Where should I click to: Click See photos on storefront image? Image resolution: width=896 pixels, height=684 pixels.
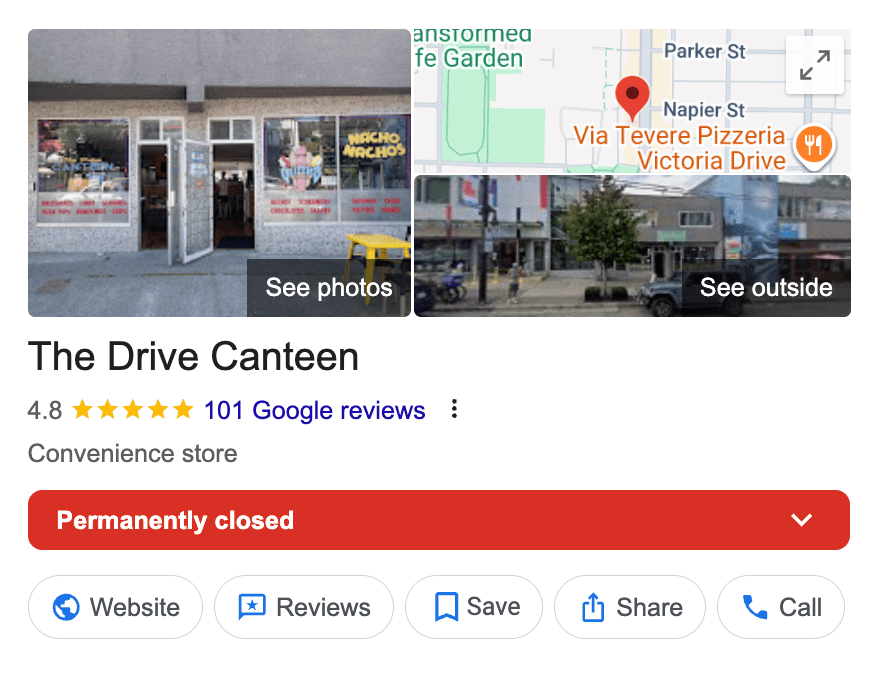[x=329, y=287]
